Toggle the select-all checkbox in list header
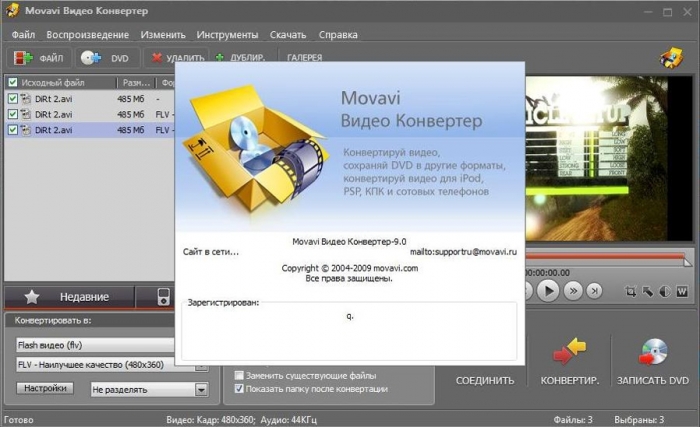 (x=12, y=83)
